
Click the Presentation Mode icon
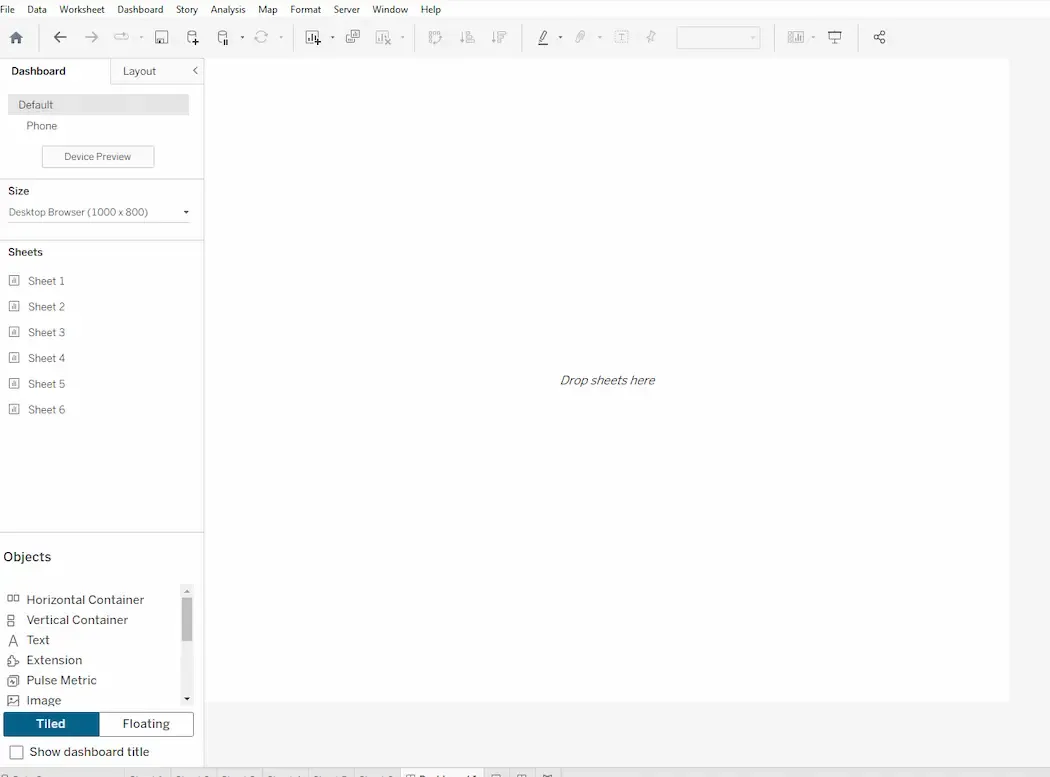pos(834,37)
